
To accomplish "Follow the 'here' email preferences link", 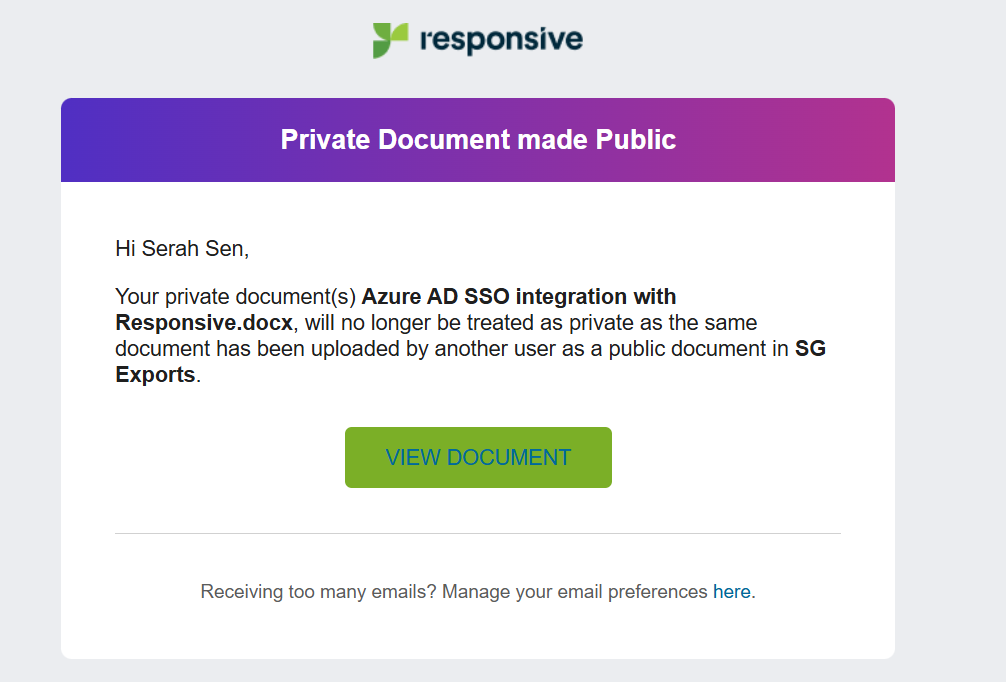I will (x=731, y=592).
